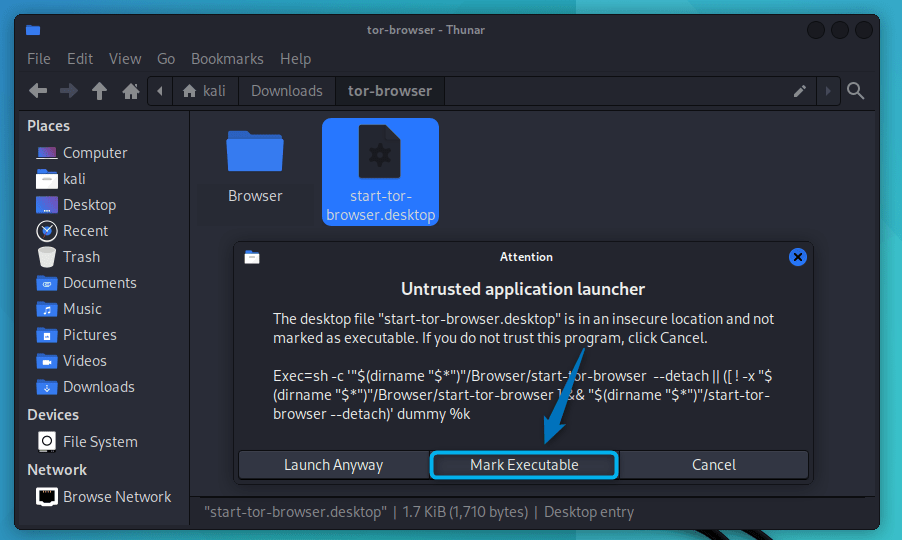This screenshot has width=902, height=540.
Task: Select the Browser folder icon
Action: 255,151
